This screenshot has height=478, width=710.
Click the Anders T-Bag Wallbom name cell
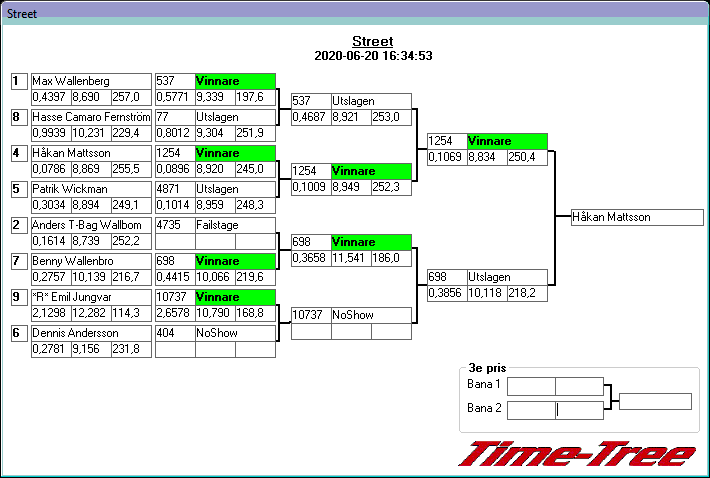91,225
